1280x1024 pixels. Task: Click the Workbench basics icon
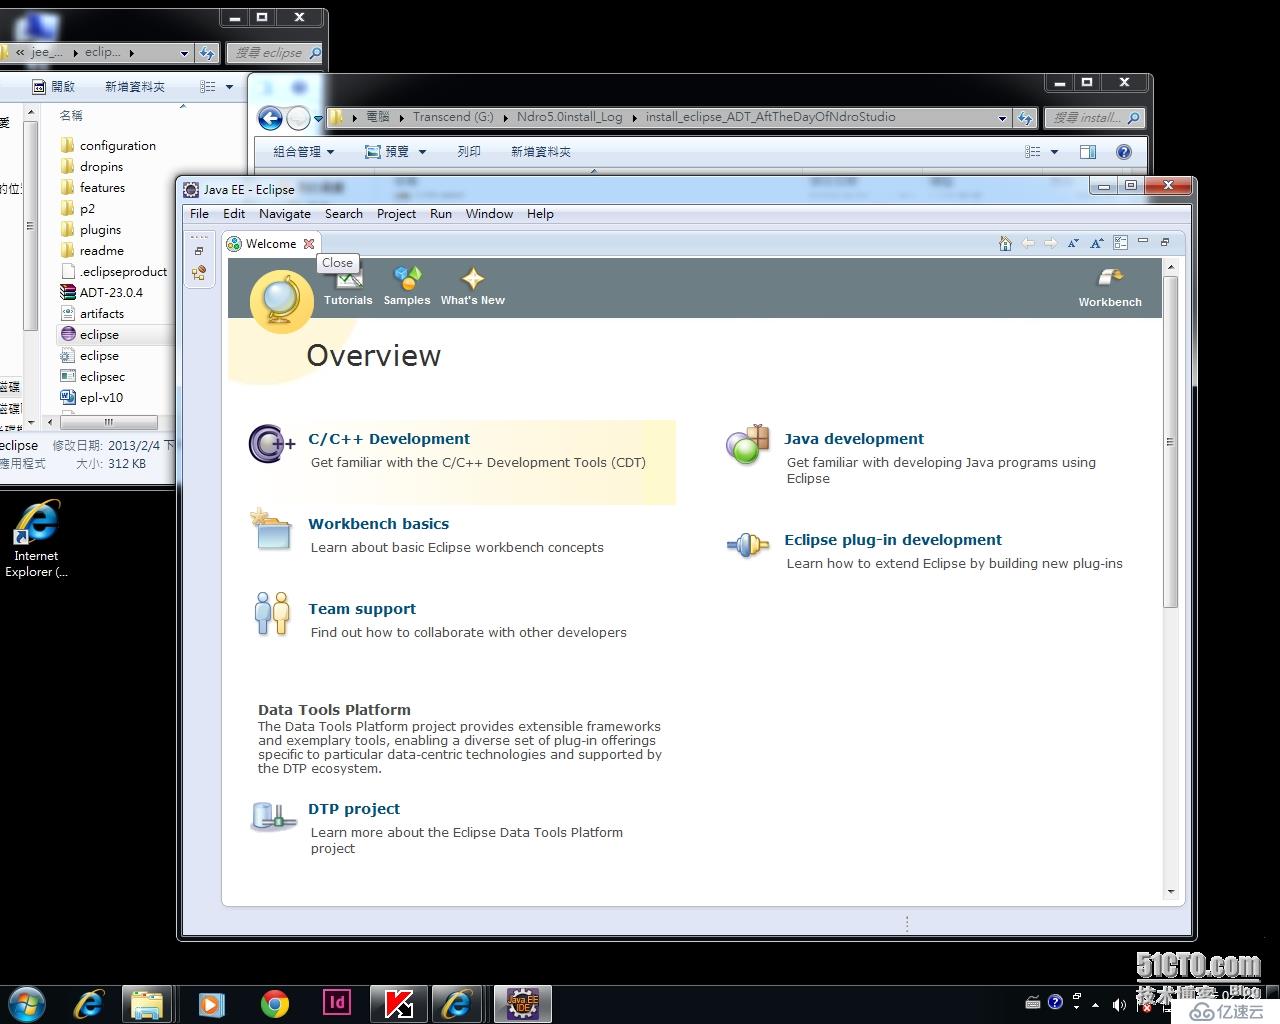(x=271, y=529)
